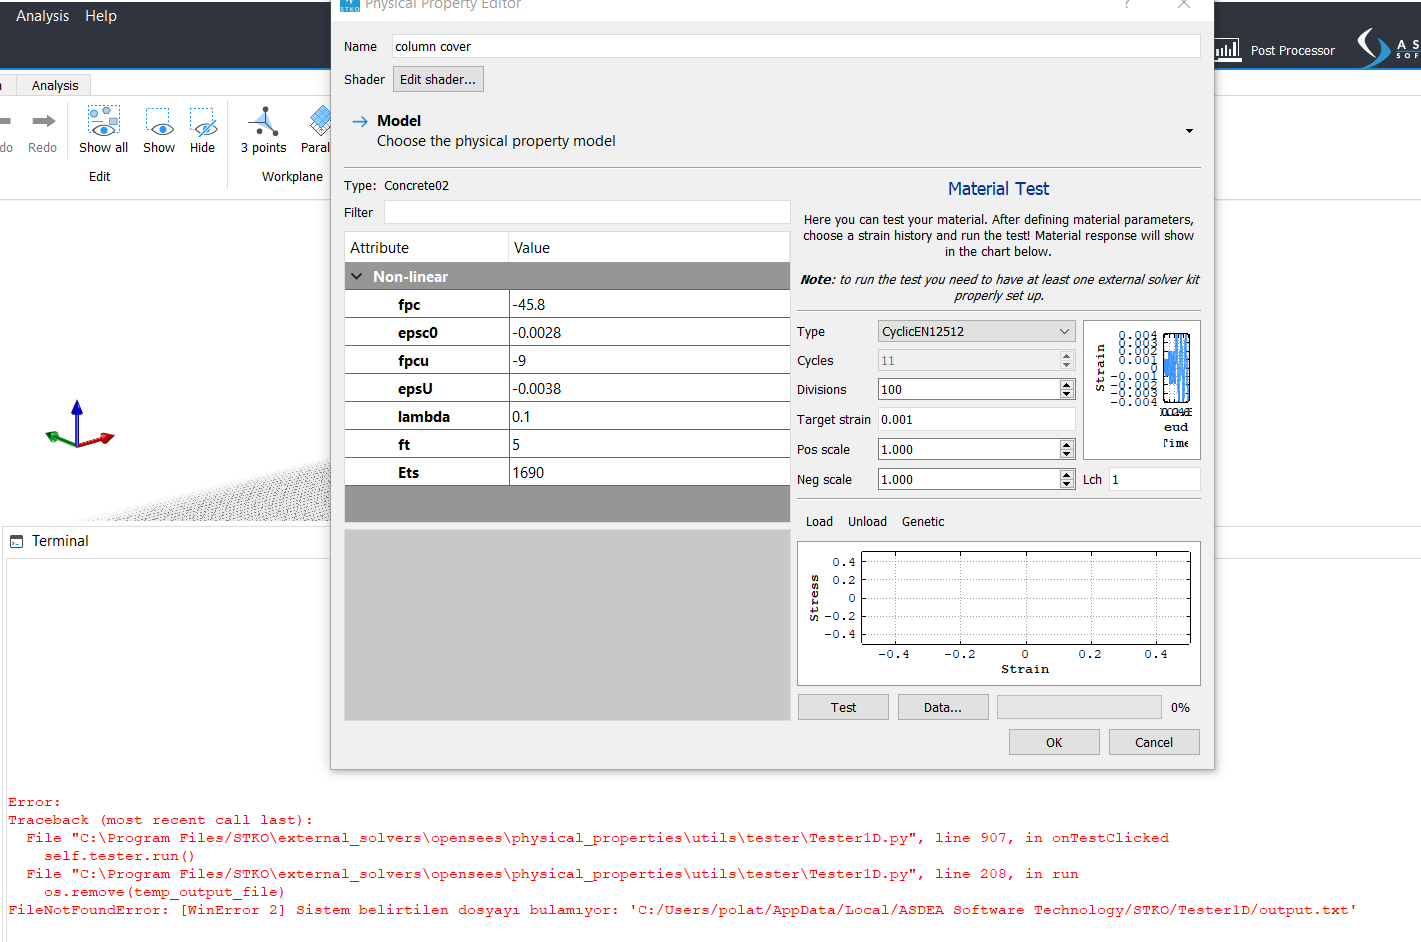This screenshot has height=942, width=1421.
Task: Click the Redo arrow icon
Action: click(x=43, y=121)
